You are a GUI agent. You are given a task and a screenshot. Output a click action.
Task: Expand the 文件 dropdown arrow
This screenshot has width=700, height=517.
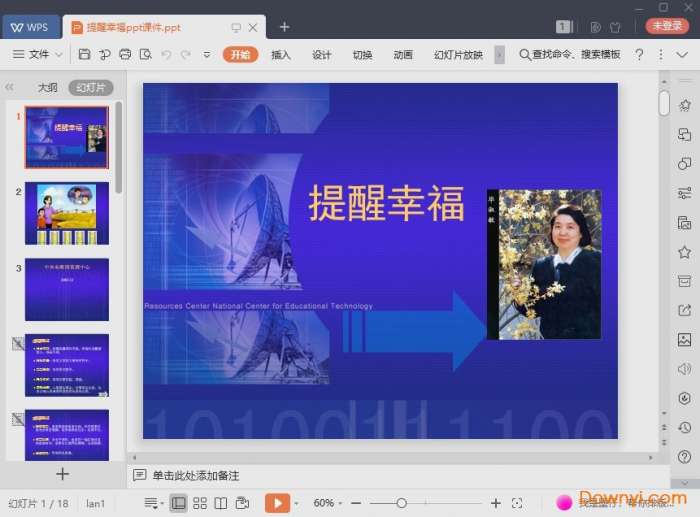pos(58,55)
